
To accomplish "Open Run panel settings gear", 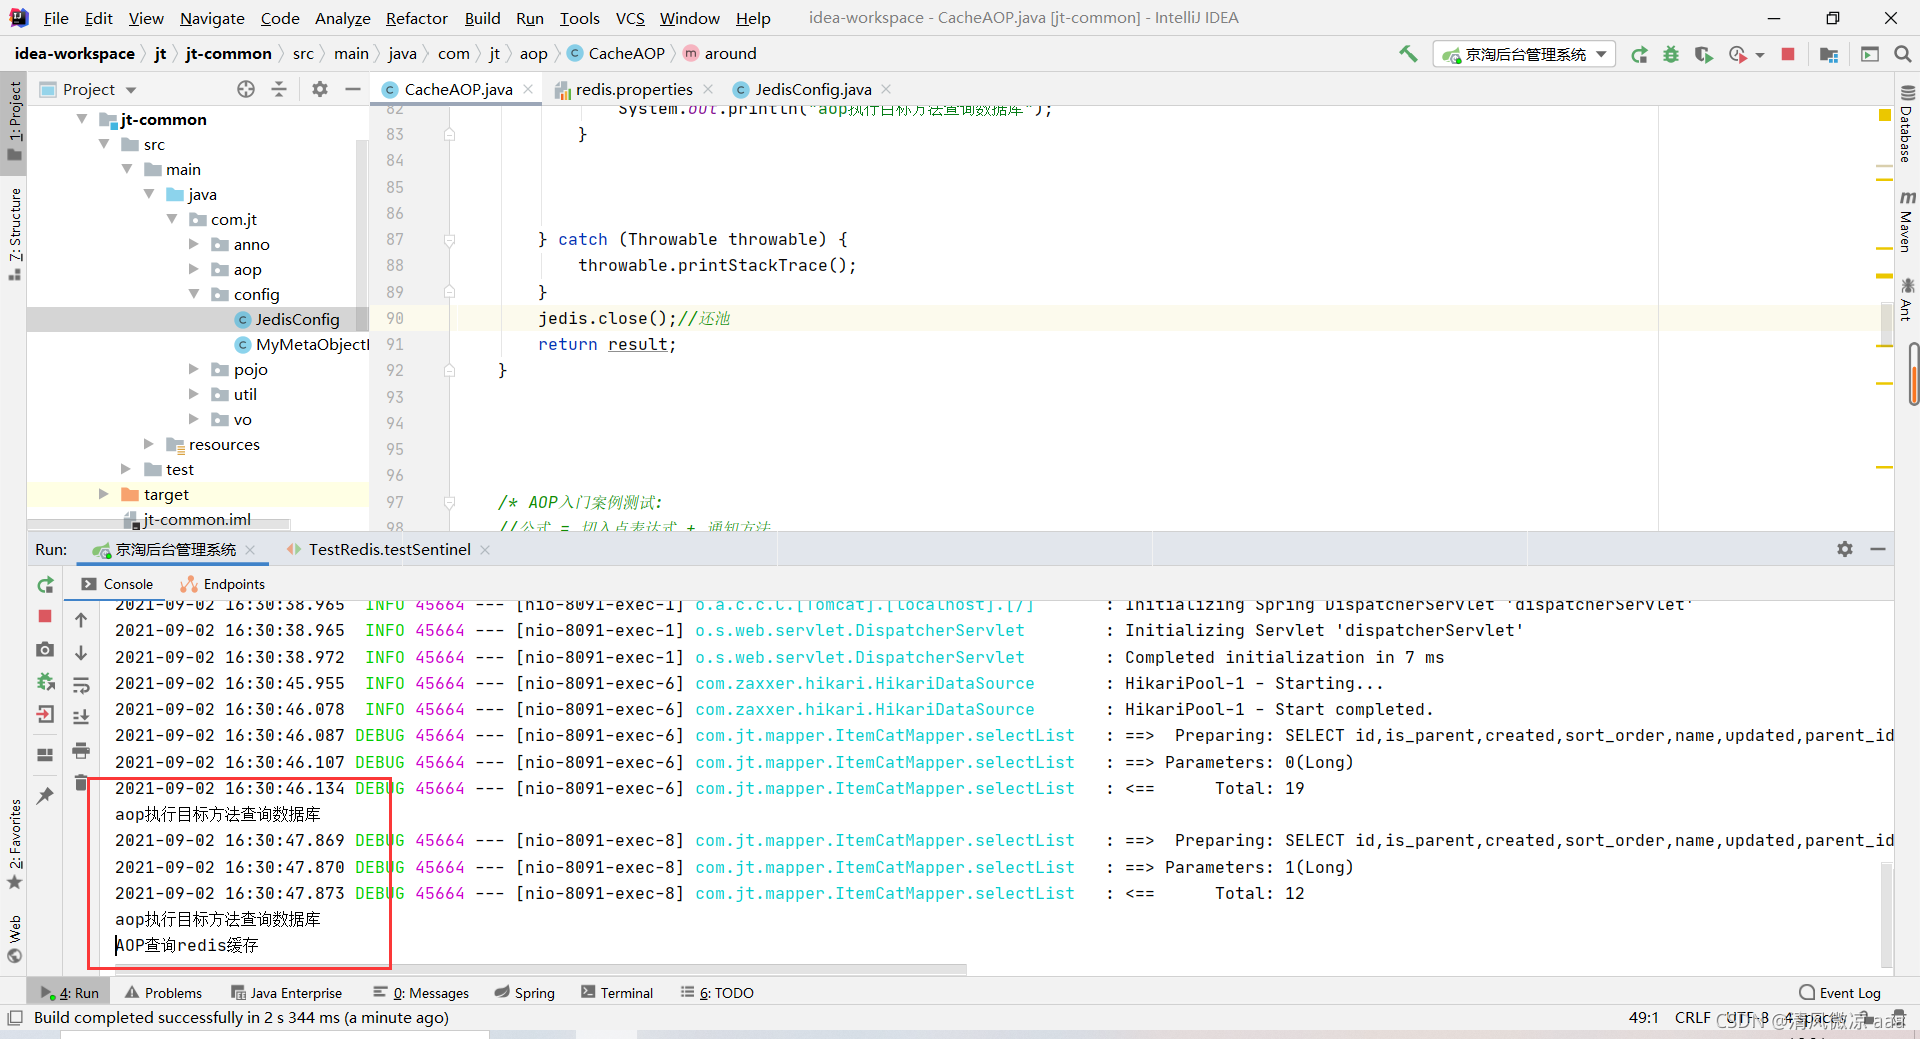I will [1845, 549].
